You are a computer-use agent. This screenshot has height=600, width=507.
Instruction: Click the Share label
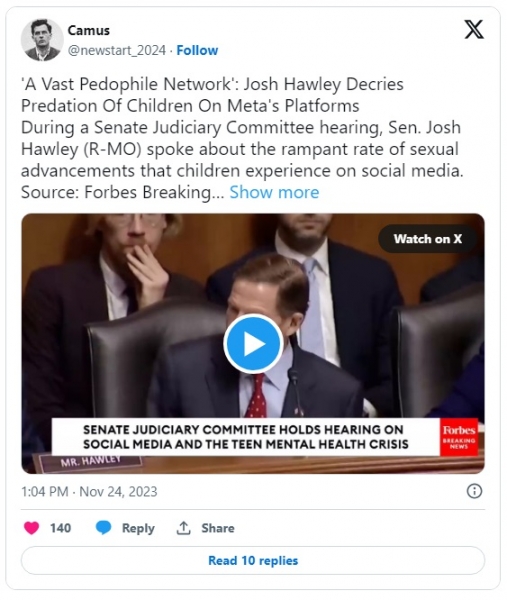tap(218, 528)
